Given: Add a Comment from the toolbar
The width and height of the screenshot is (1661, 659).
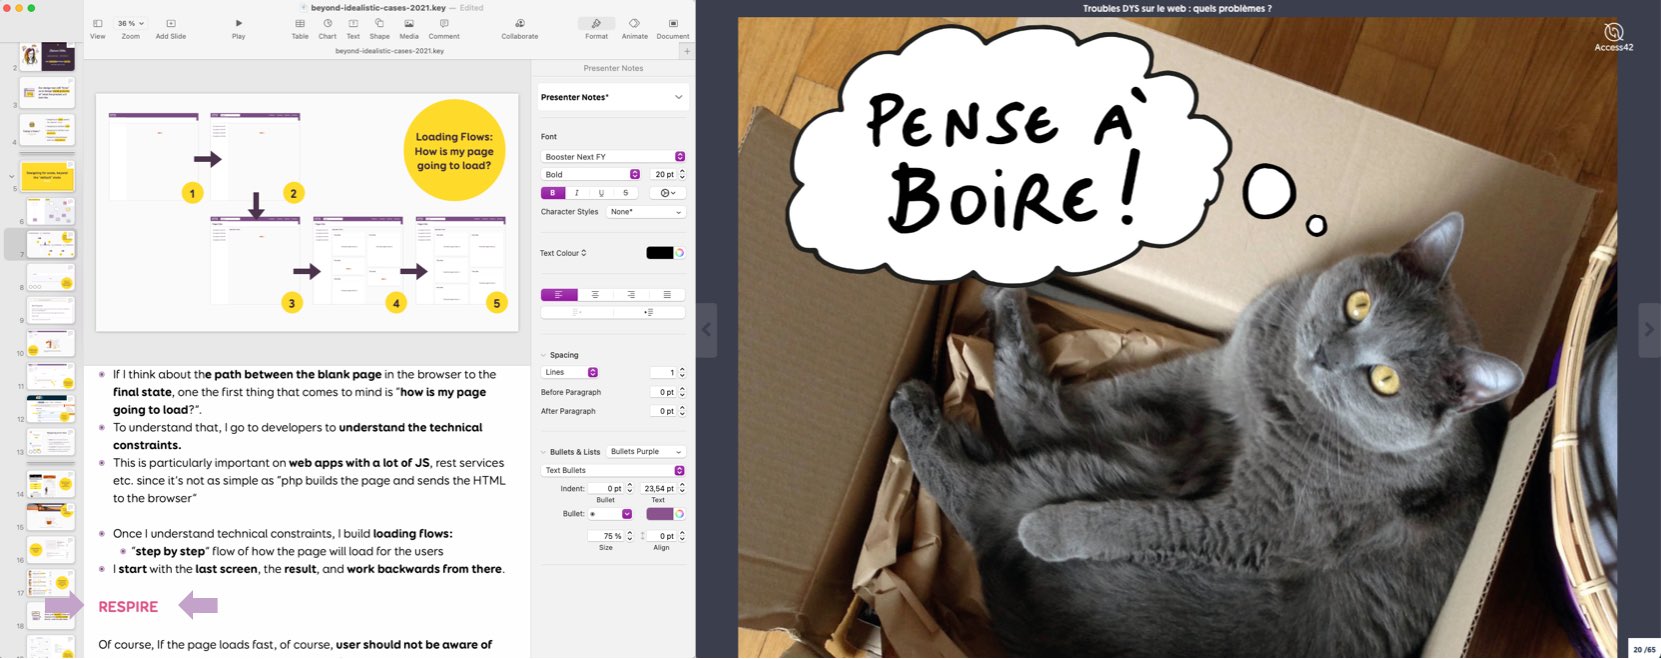Looking at the screenshot, I should pyautogui.click(x=444, y=24).
